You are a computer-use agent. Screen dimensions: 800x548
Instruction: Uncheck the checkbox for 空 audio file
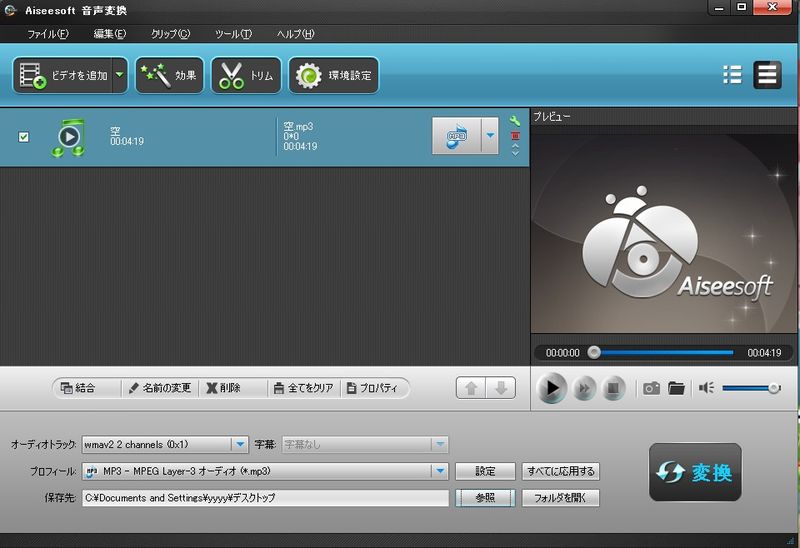coord(23,137)
